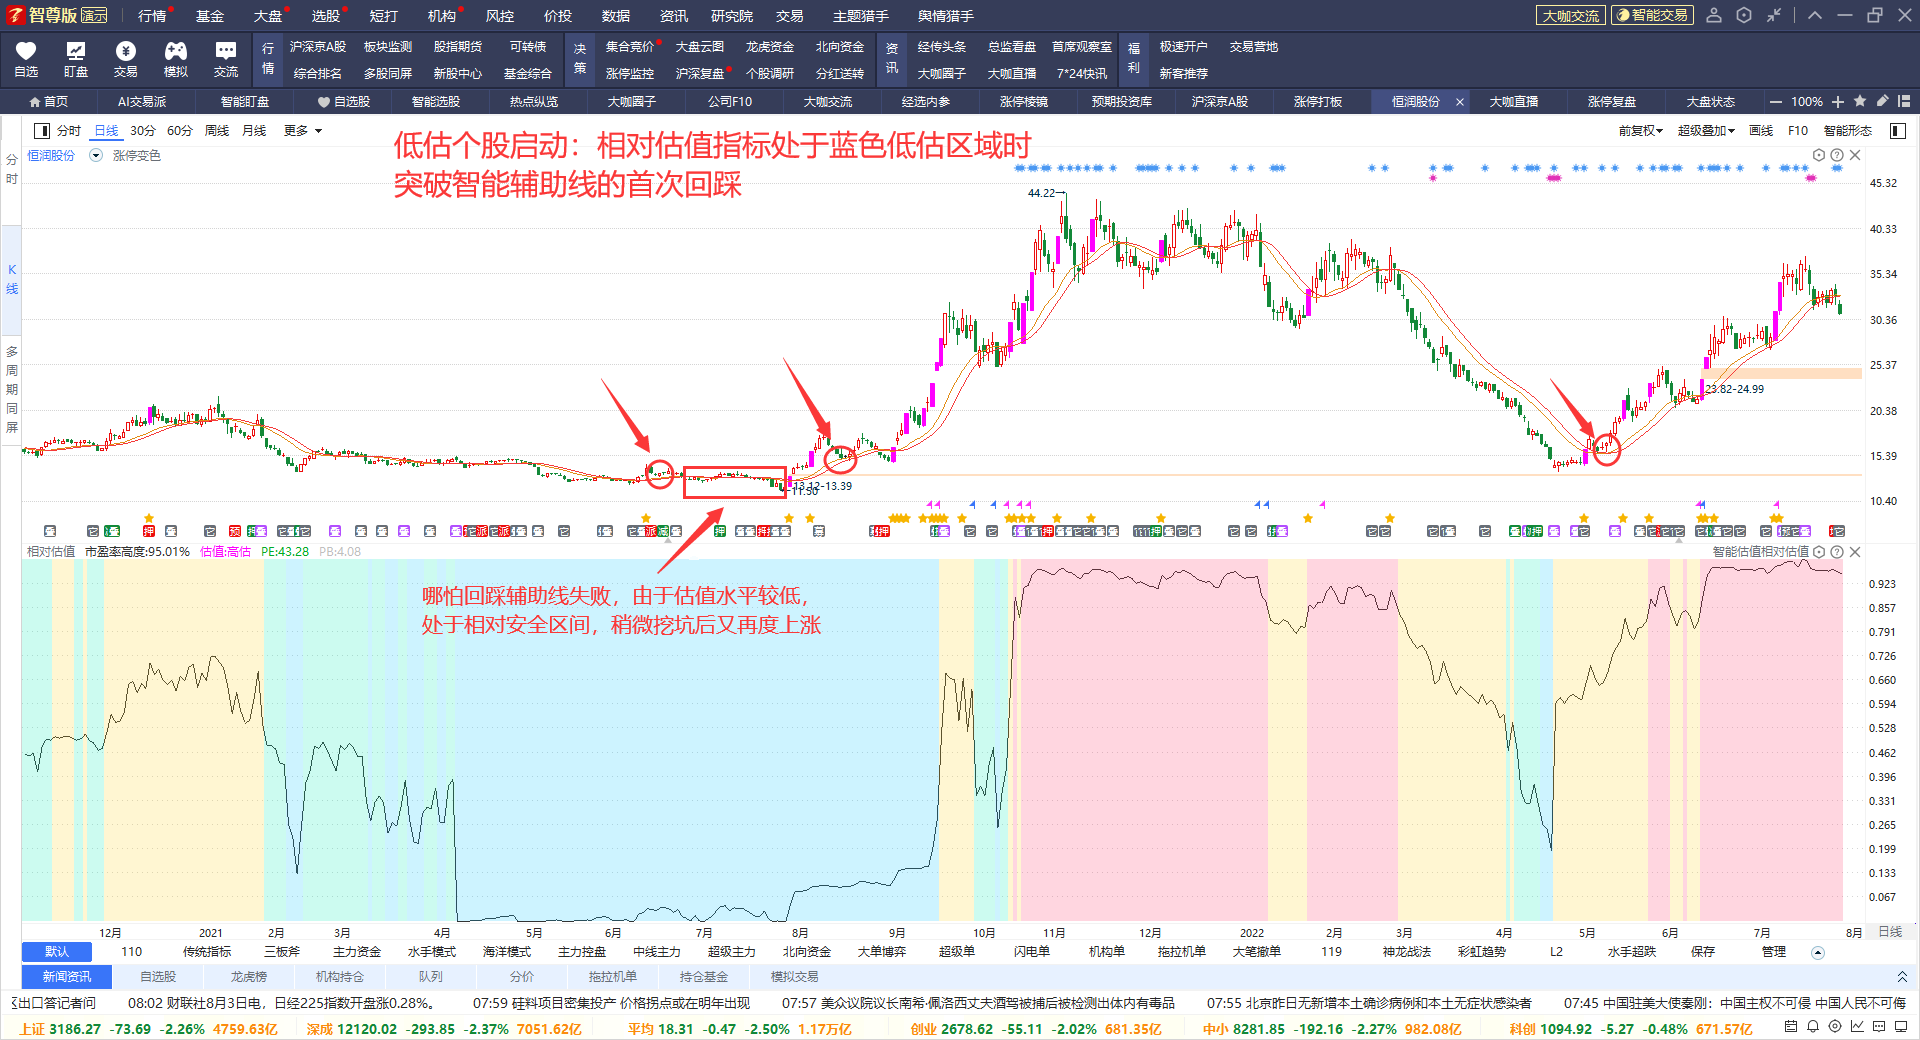The image size is (1920, 1040).
Task: Open hexagon settings icon in title bar
Action: (x=1744, y=15)
